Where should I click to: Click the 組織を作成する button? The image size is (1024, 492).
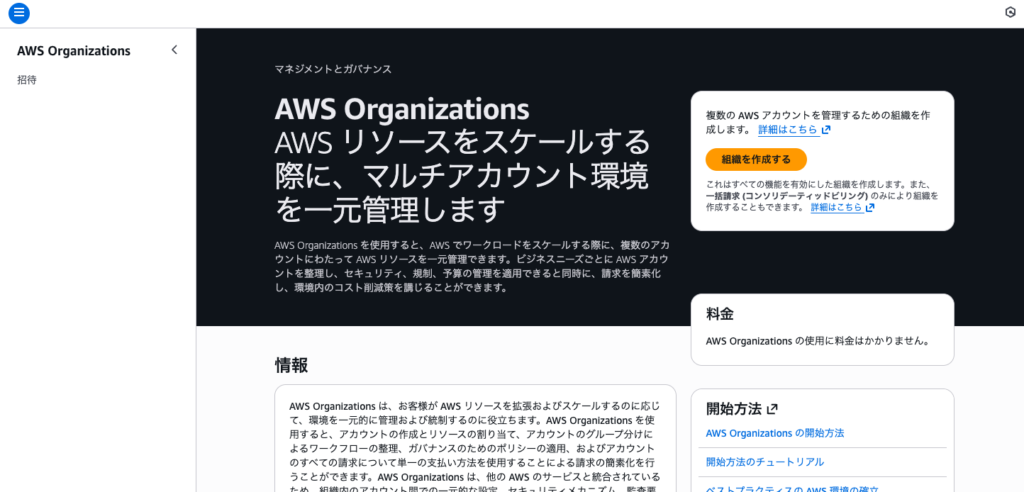coord(756,159)
